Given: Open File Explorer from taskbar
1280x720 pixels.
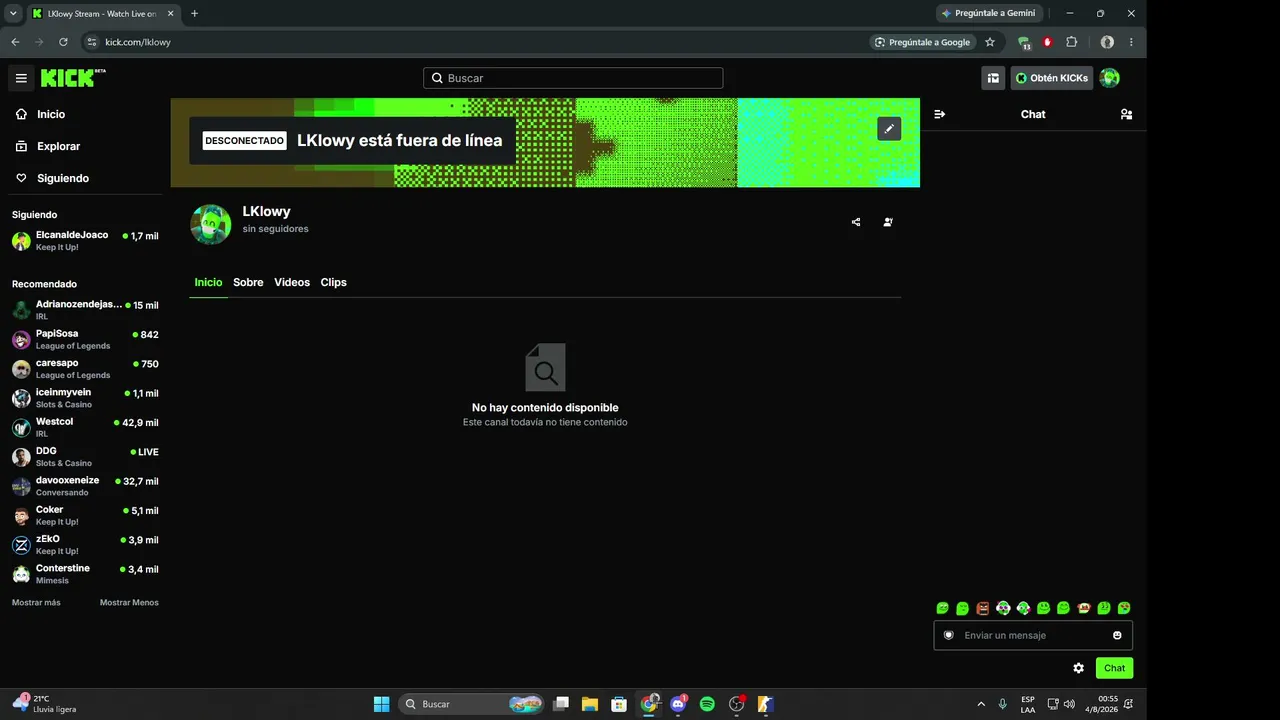Looking at the screenshot, I should click(x=590, y=704).
